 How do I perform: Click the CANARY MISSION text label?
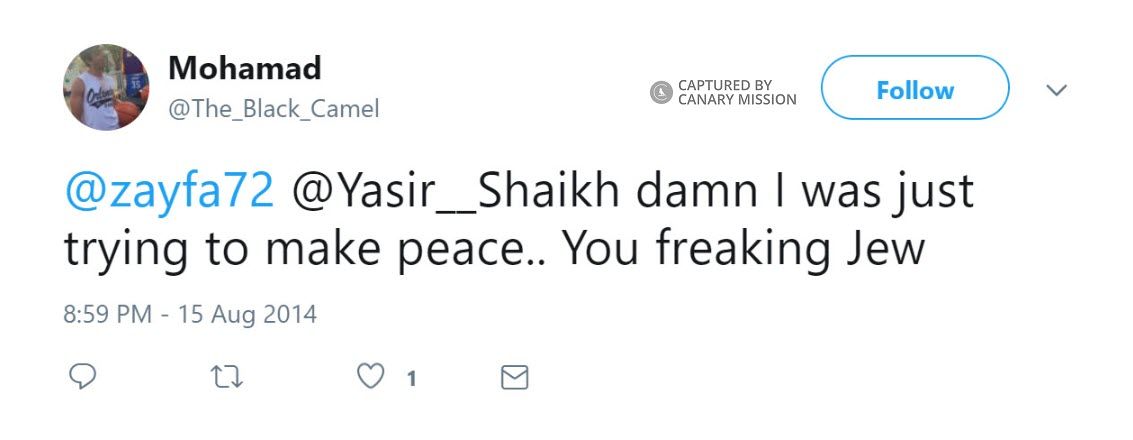pos(737,99)
